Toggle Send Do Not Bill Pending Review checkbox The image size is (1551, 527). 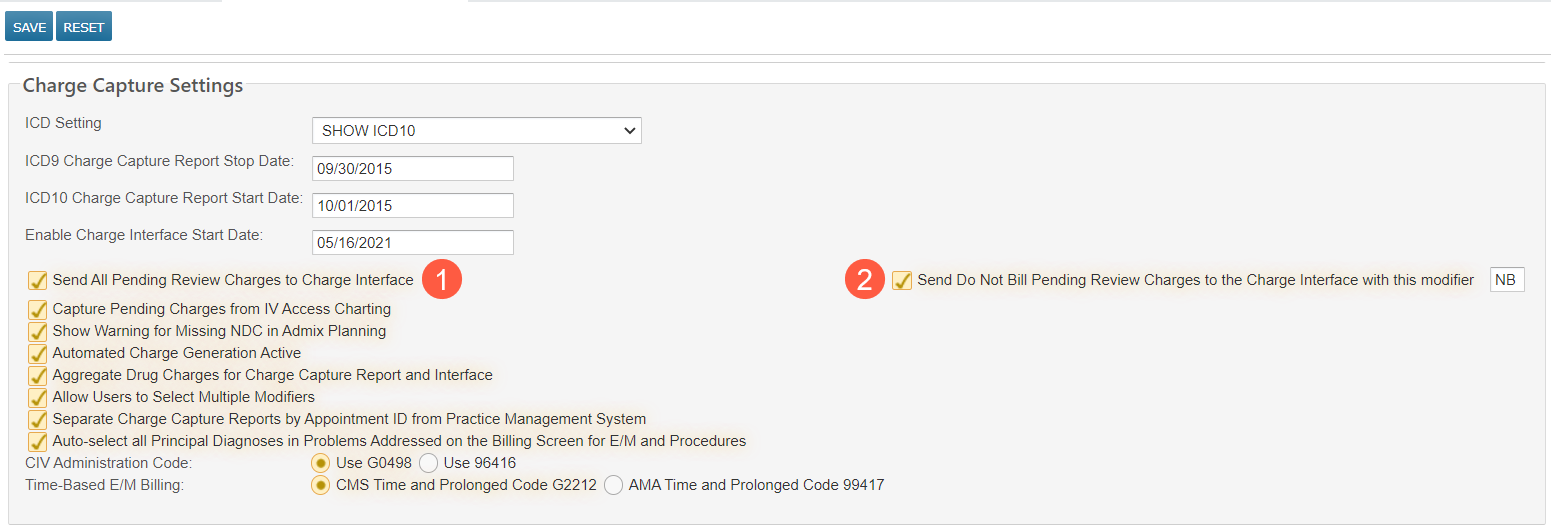902,280
